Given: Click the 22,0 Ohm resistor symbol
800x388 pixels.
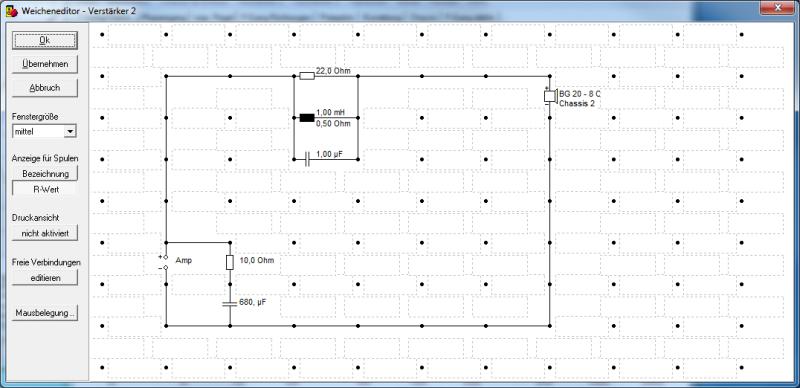Looking at the screenshot, I should [x=307, y=76].
